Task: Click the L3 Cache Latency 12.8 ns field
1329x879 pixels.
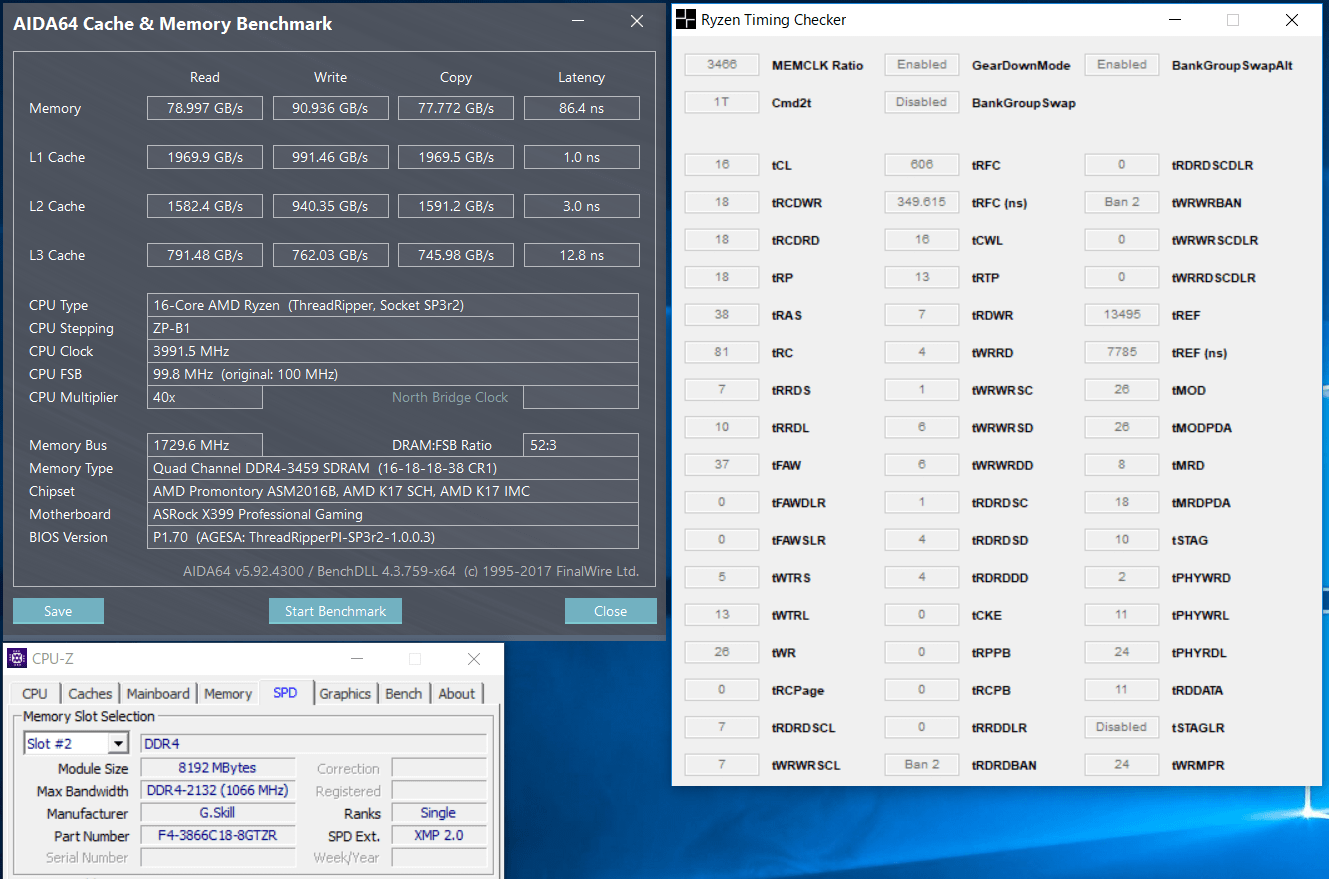Action: click(x=581, y=255)
